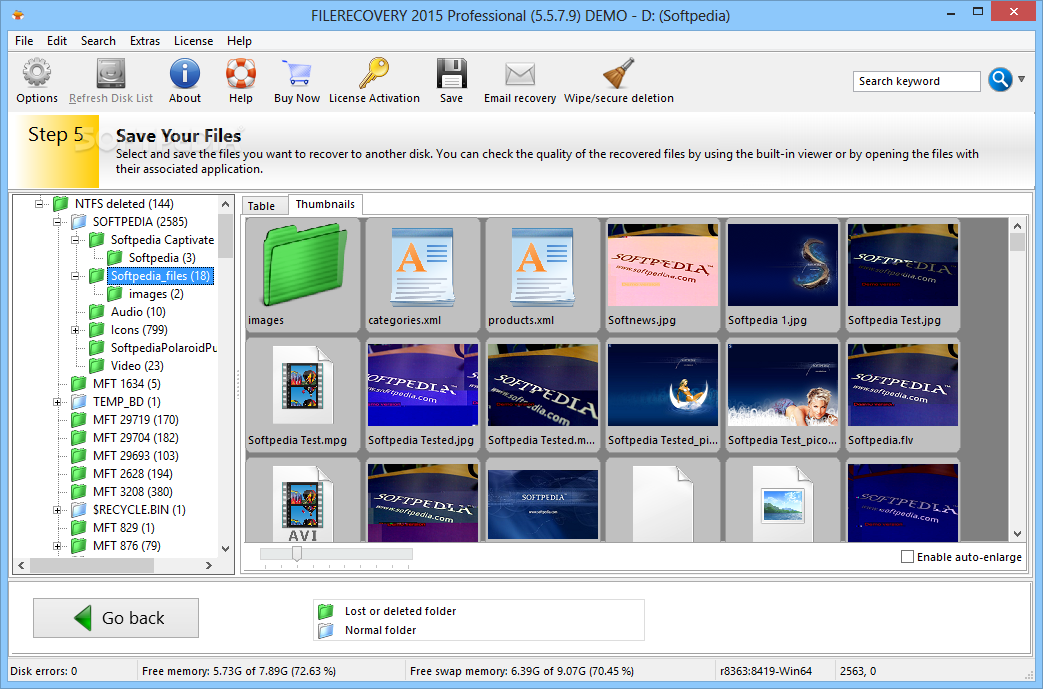This screenshot has width=1043, height=689.
Task: Open the Extras menu
Action: (x=145, y=41)
